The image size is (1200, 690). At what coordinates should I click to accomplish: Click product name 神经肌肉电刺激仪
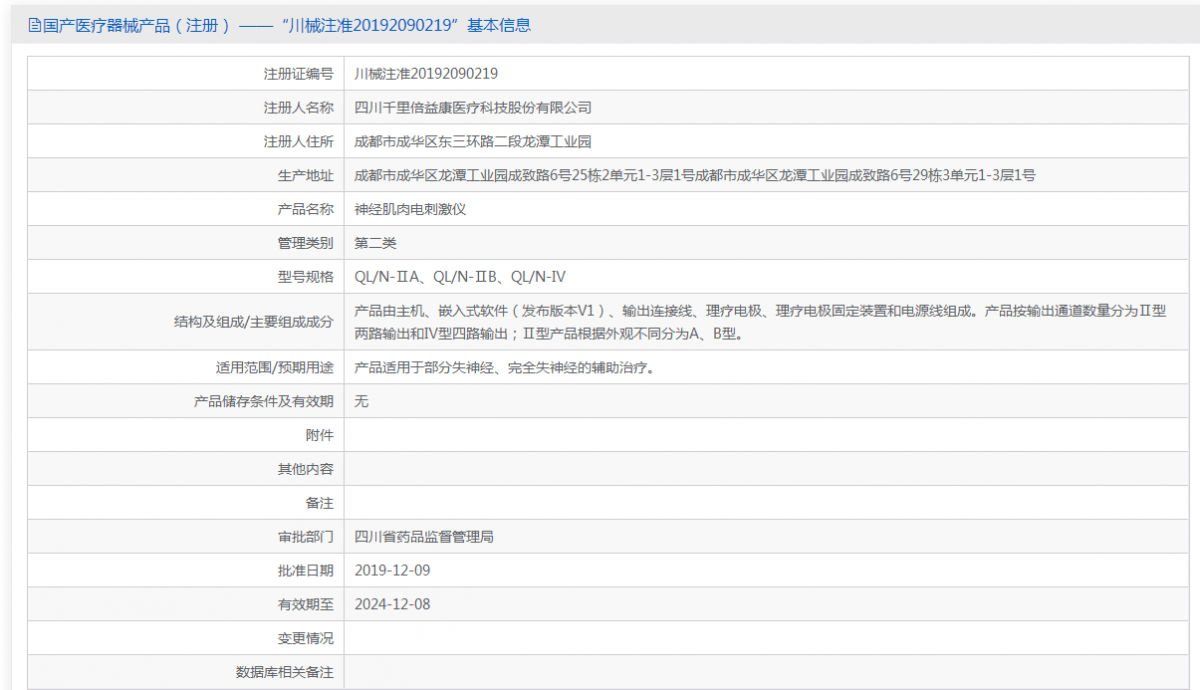410,209
